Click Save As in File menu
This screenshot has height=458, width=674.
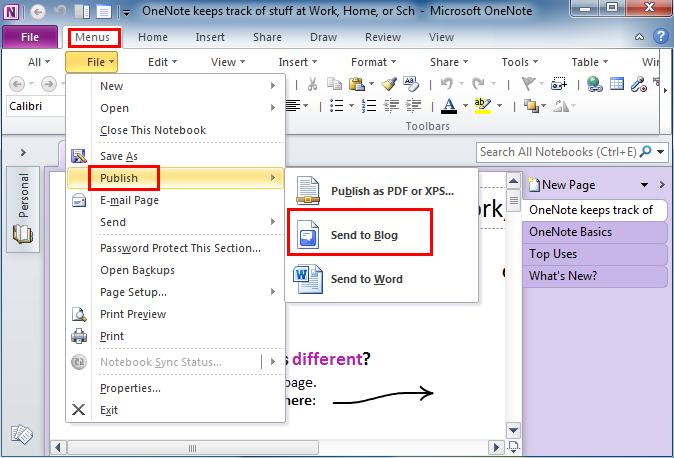tap(175, 156)
